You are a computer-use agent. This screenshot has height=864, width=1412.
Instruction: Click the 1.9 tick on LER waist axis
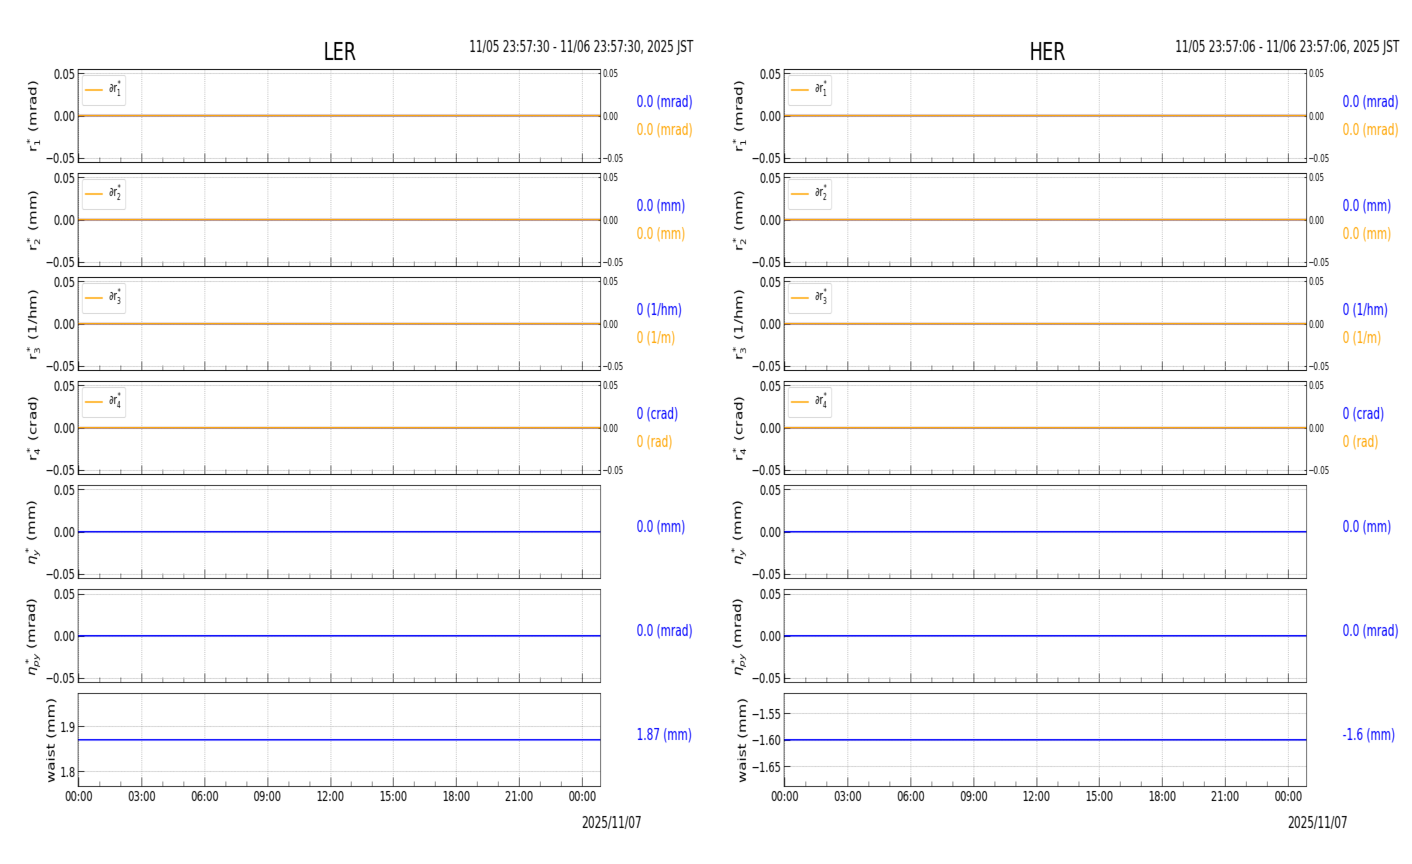click(x=67, y=727)
